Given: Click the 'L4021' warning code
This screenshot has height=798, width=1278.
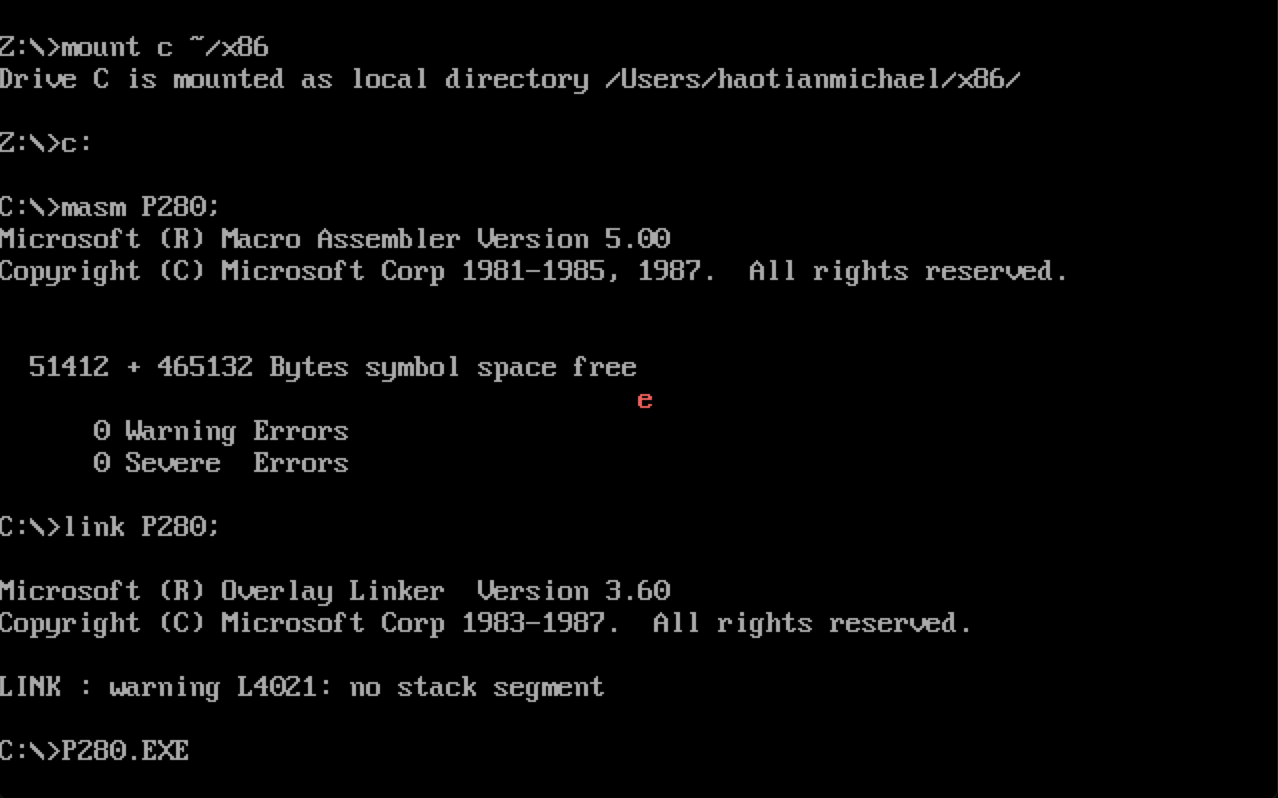Looking at the screenshot, I should point(284,687).
